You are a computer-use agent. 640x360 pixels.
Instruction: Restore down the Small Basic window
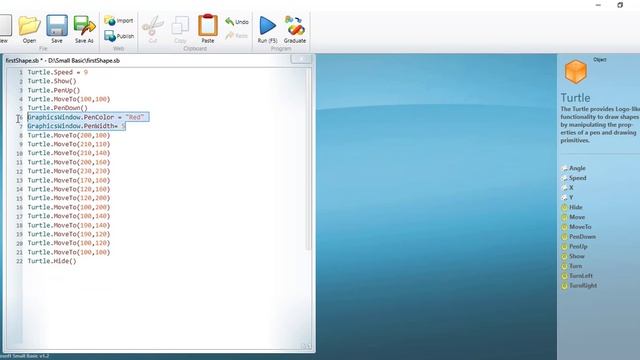tap(620, 5)
